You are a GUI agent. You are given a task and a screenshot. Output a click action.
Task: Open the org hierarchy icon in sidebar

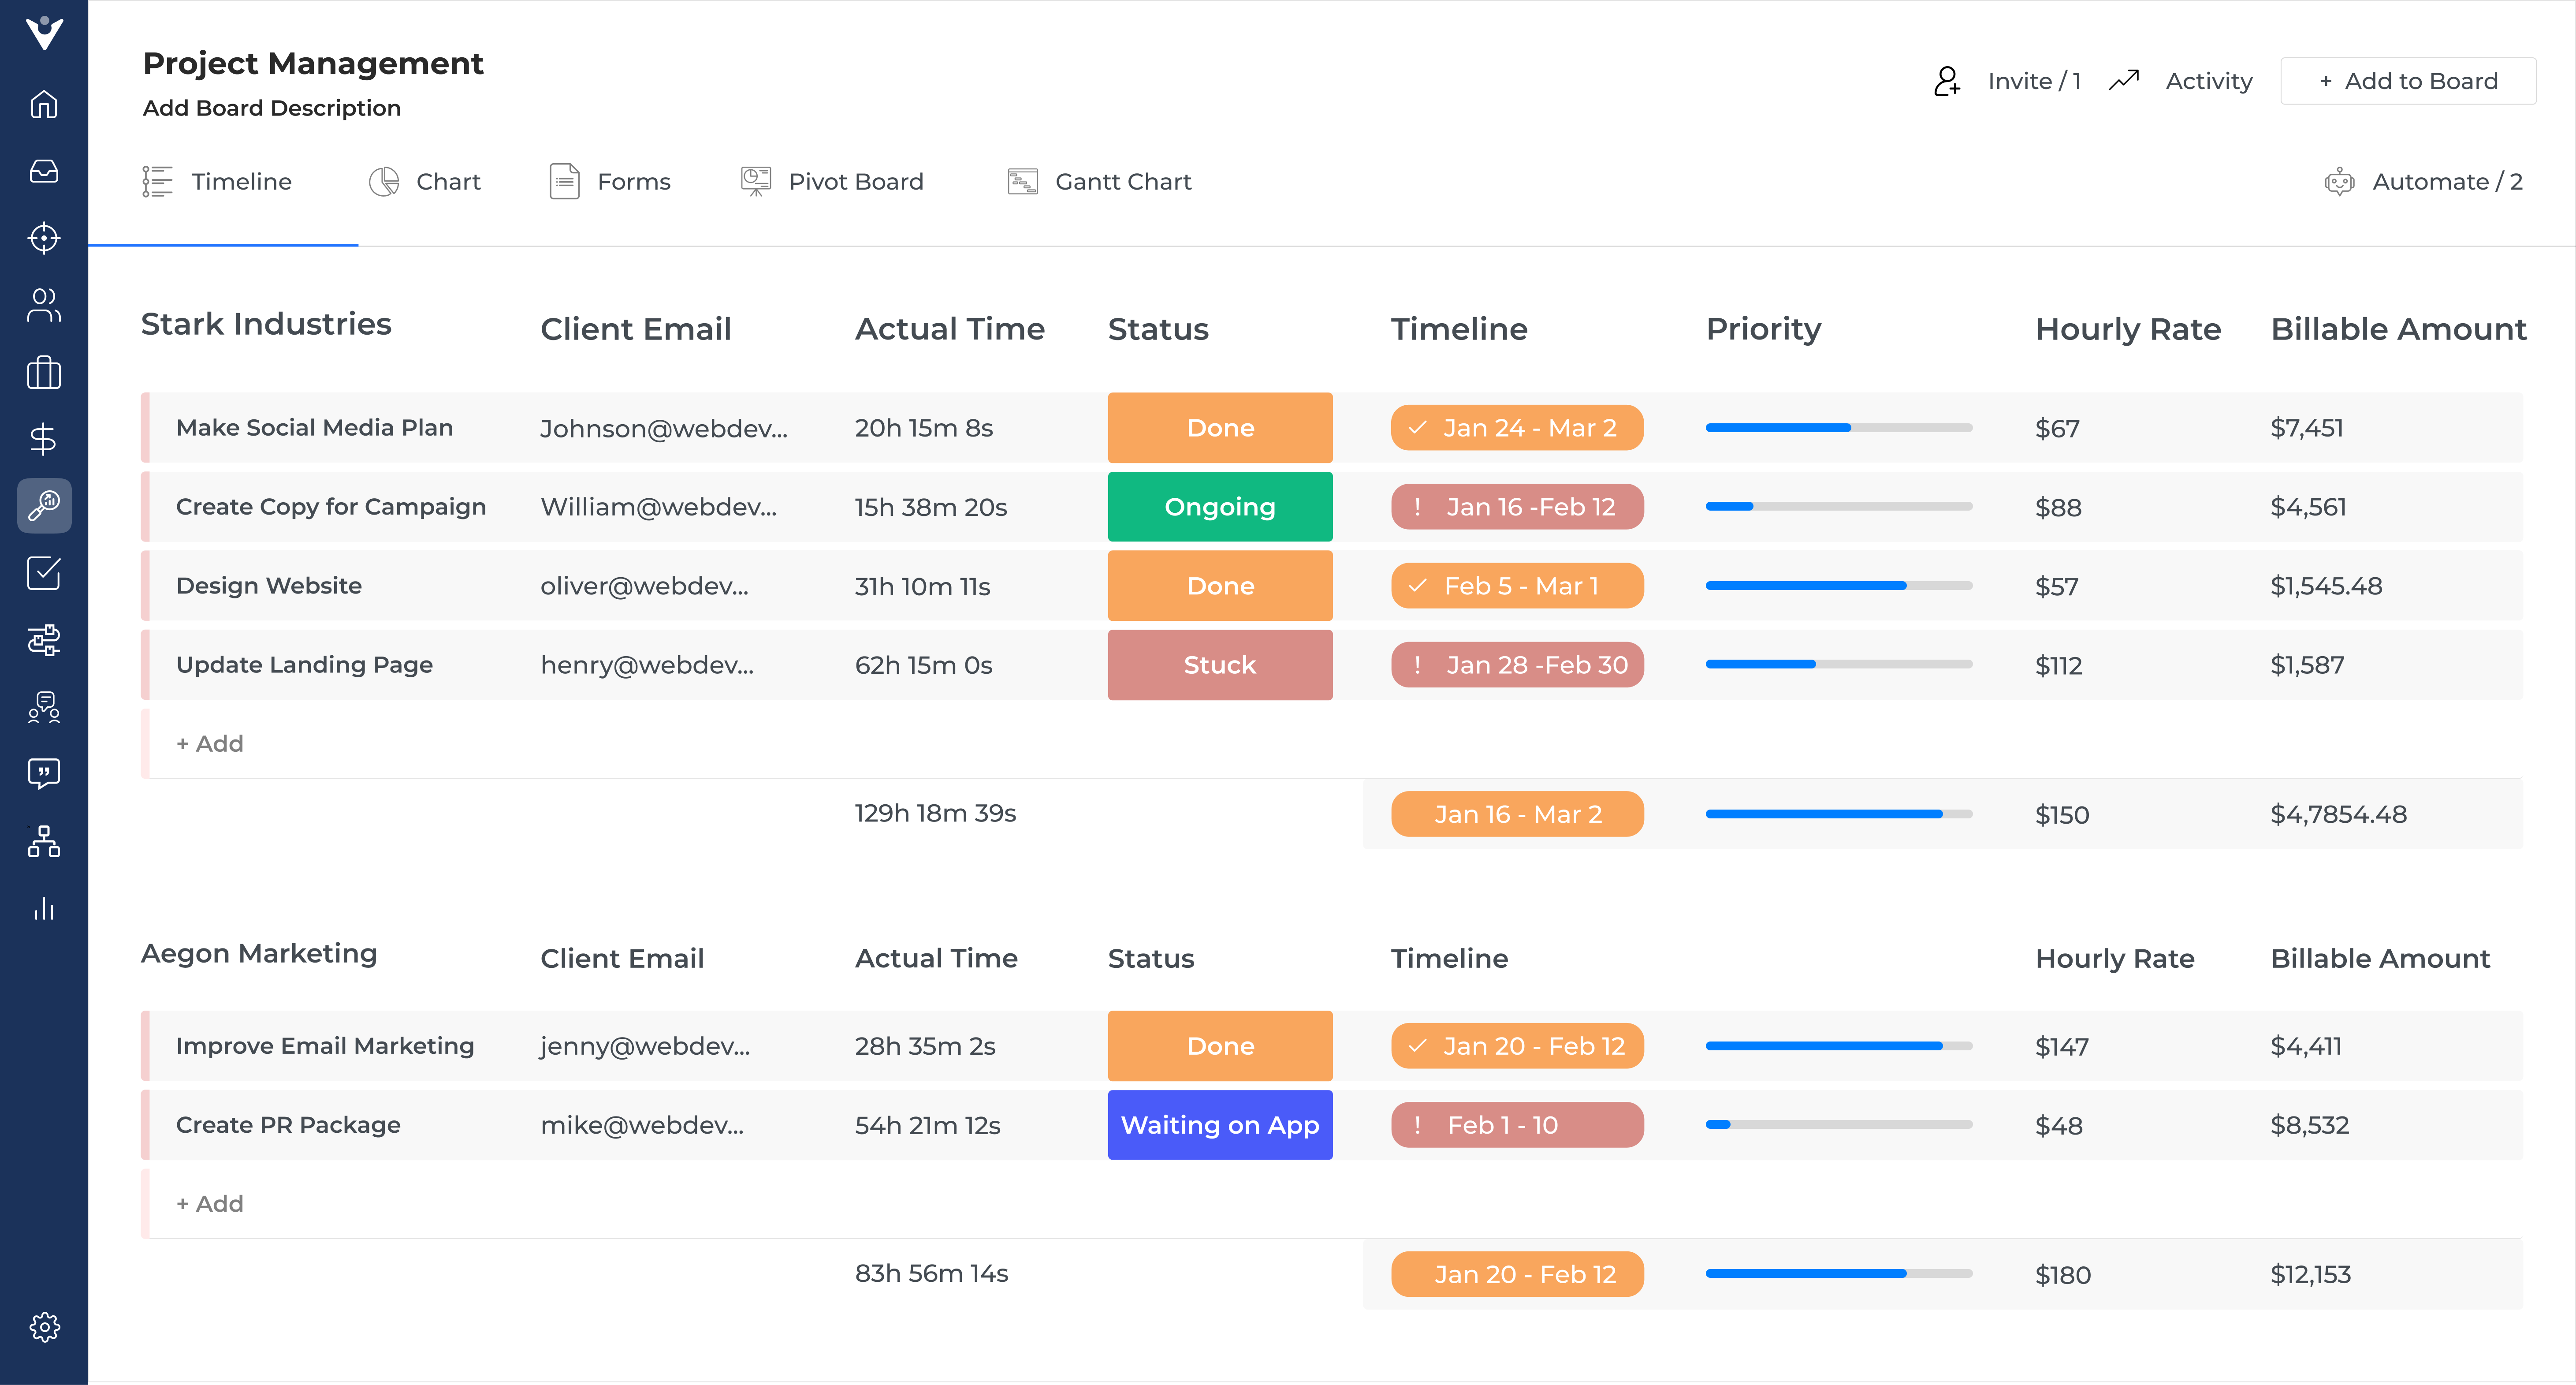pyautogui.click(x=44, y=841)
